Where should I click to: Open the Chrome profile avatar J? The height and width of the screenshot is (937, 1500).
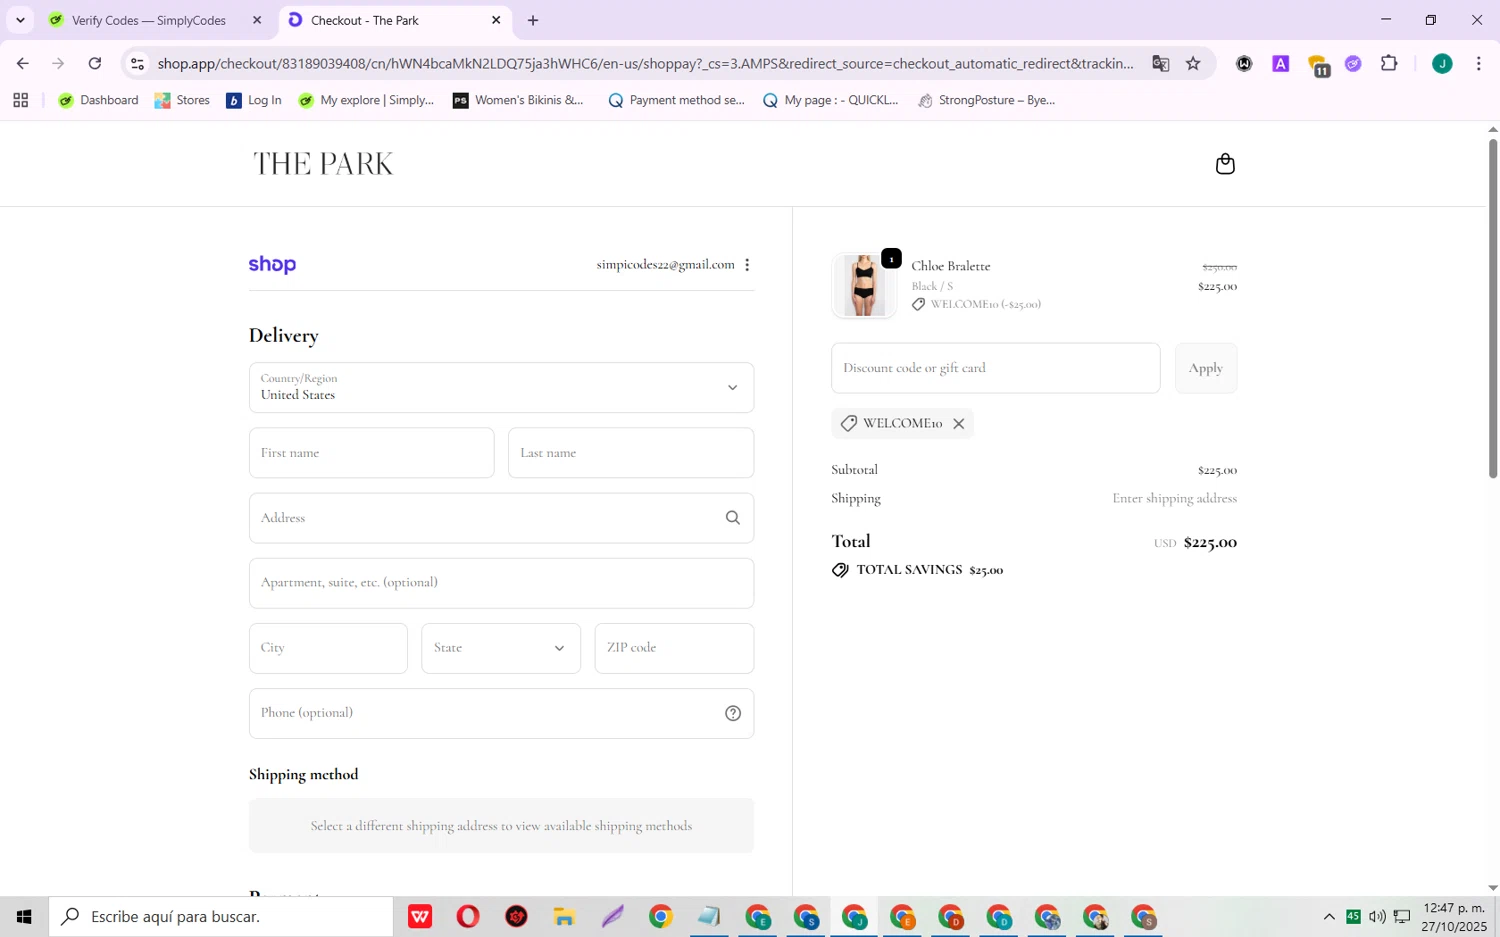[1442, 63]
